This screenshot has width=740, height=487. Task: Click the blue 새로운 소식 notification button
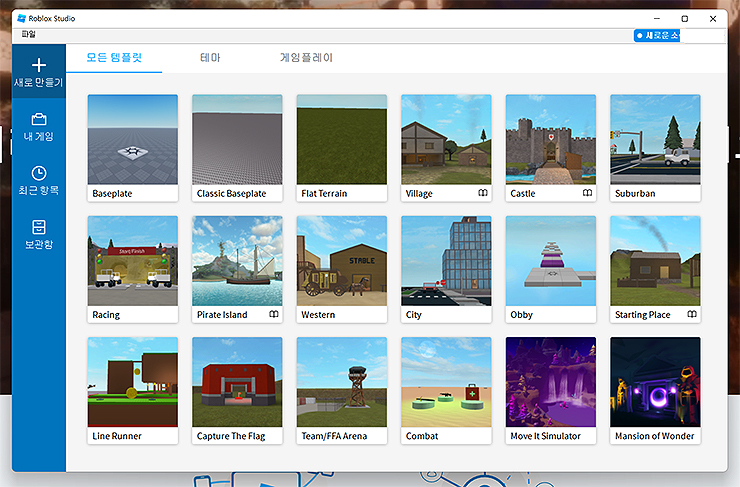(656, 35)
